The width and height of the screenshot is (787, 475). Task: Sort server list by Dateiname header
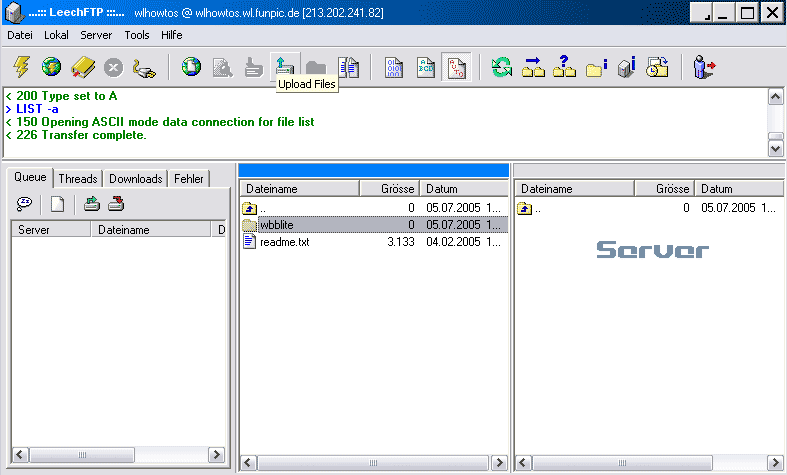(x=575, y=189)
